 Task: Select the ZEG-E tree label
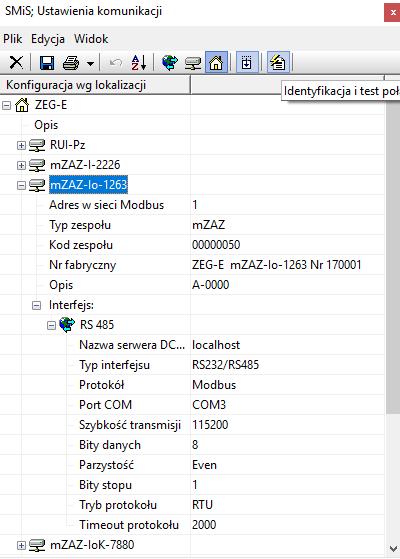click(x=51, y=105)
